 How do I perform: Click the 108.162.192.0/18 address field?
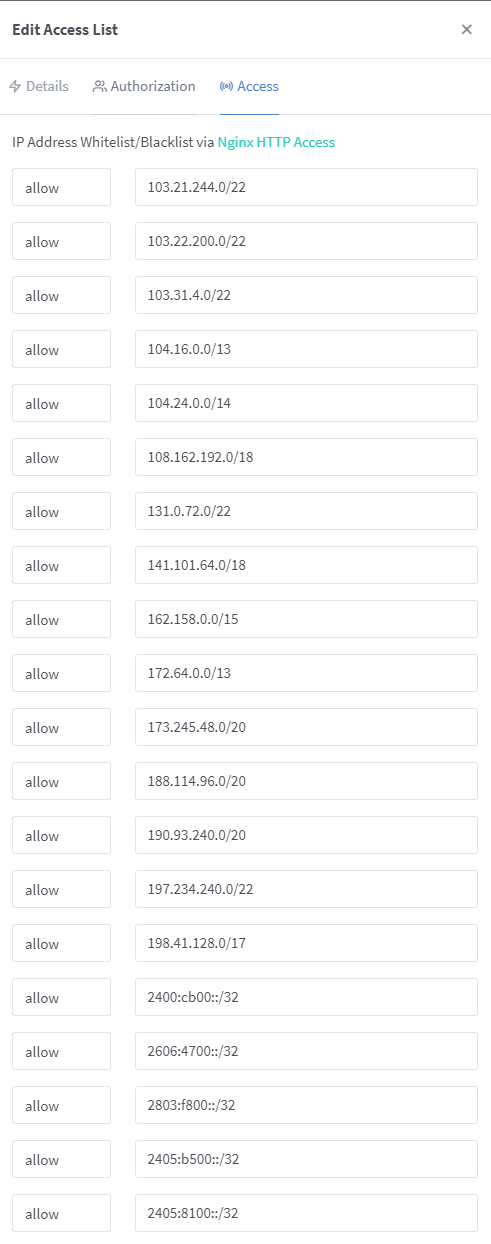306,458
